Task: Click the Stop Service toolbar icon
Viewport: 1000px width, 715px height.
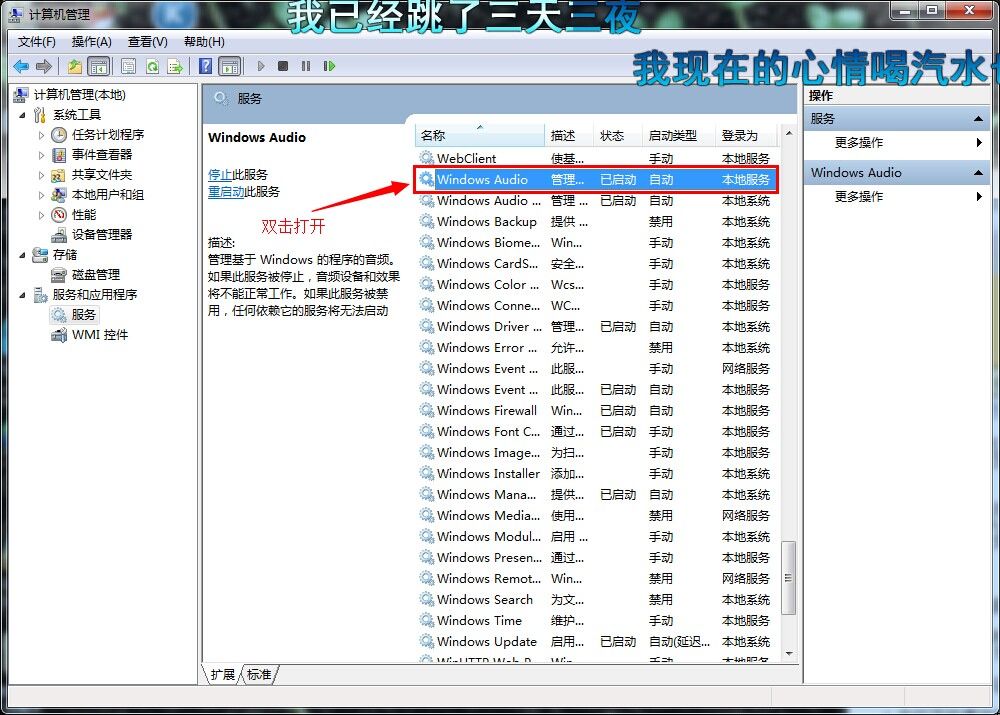Action: pyautogui.click(x=283, y=66)
